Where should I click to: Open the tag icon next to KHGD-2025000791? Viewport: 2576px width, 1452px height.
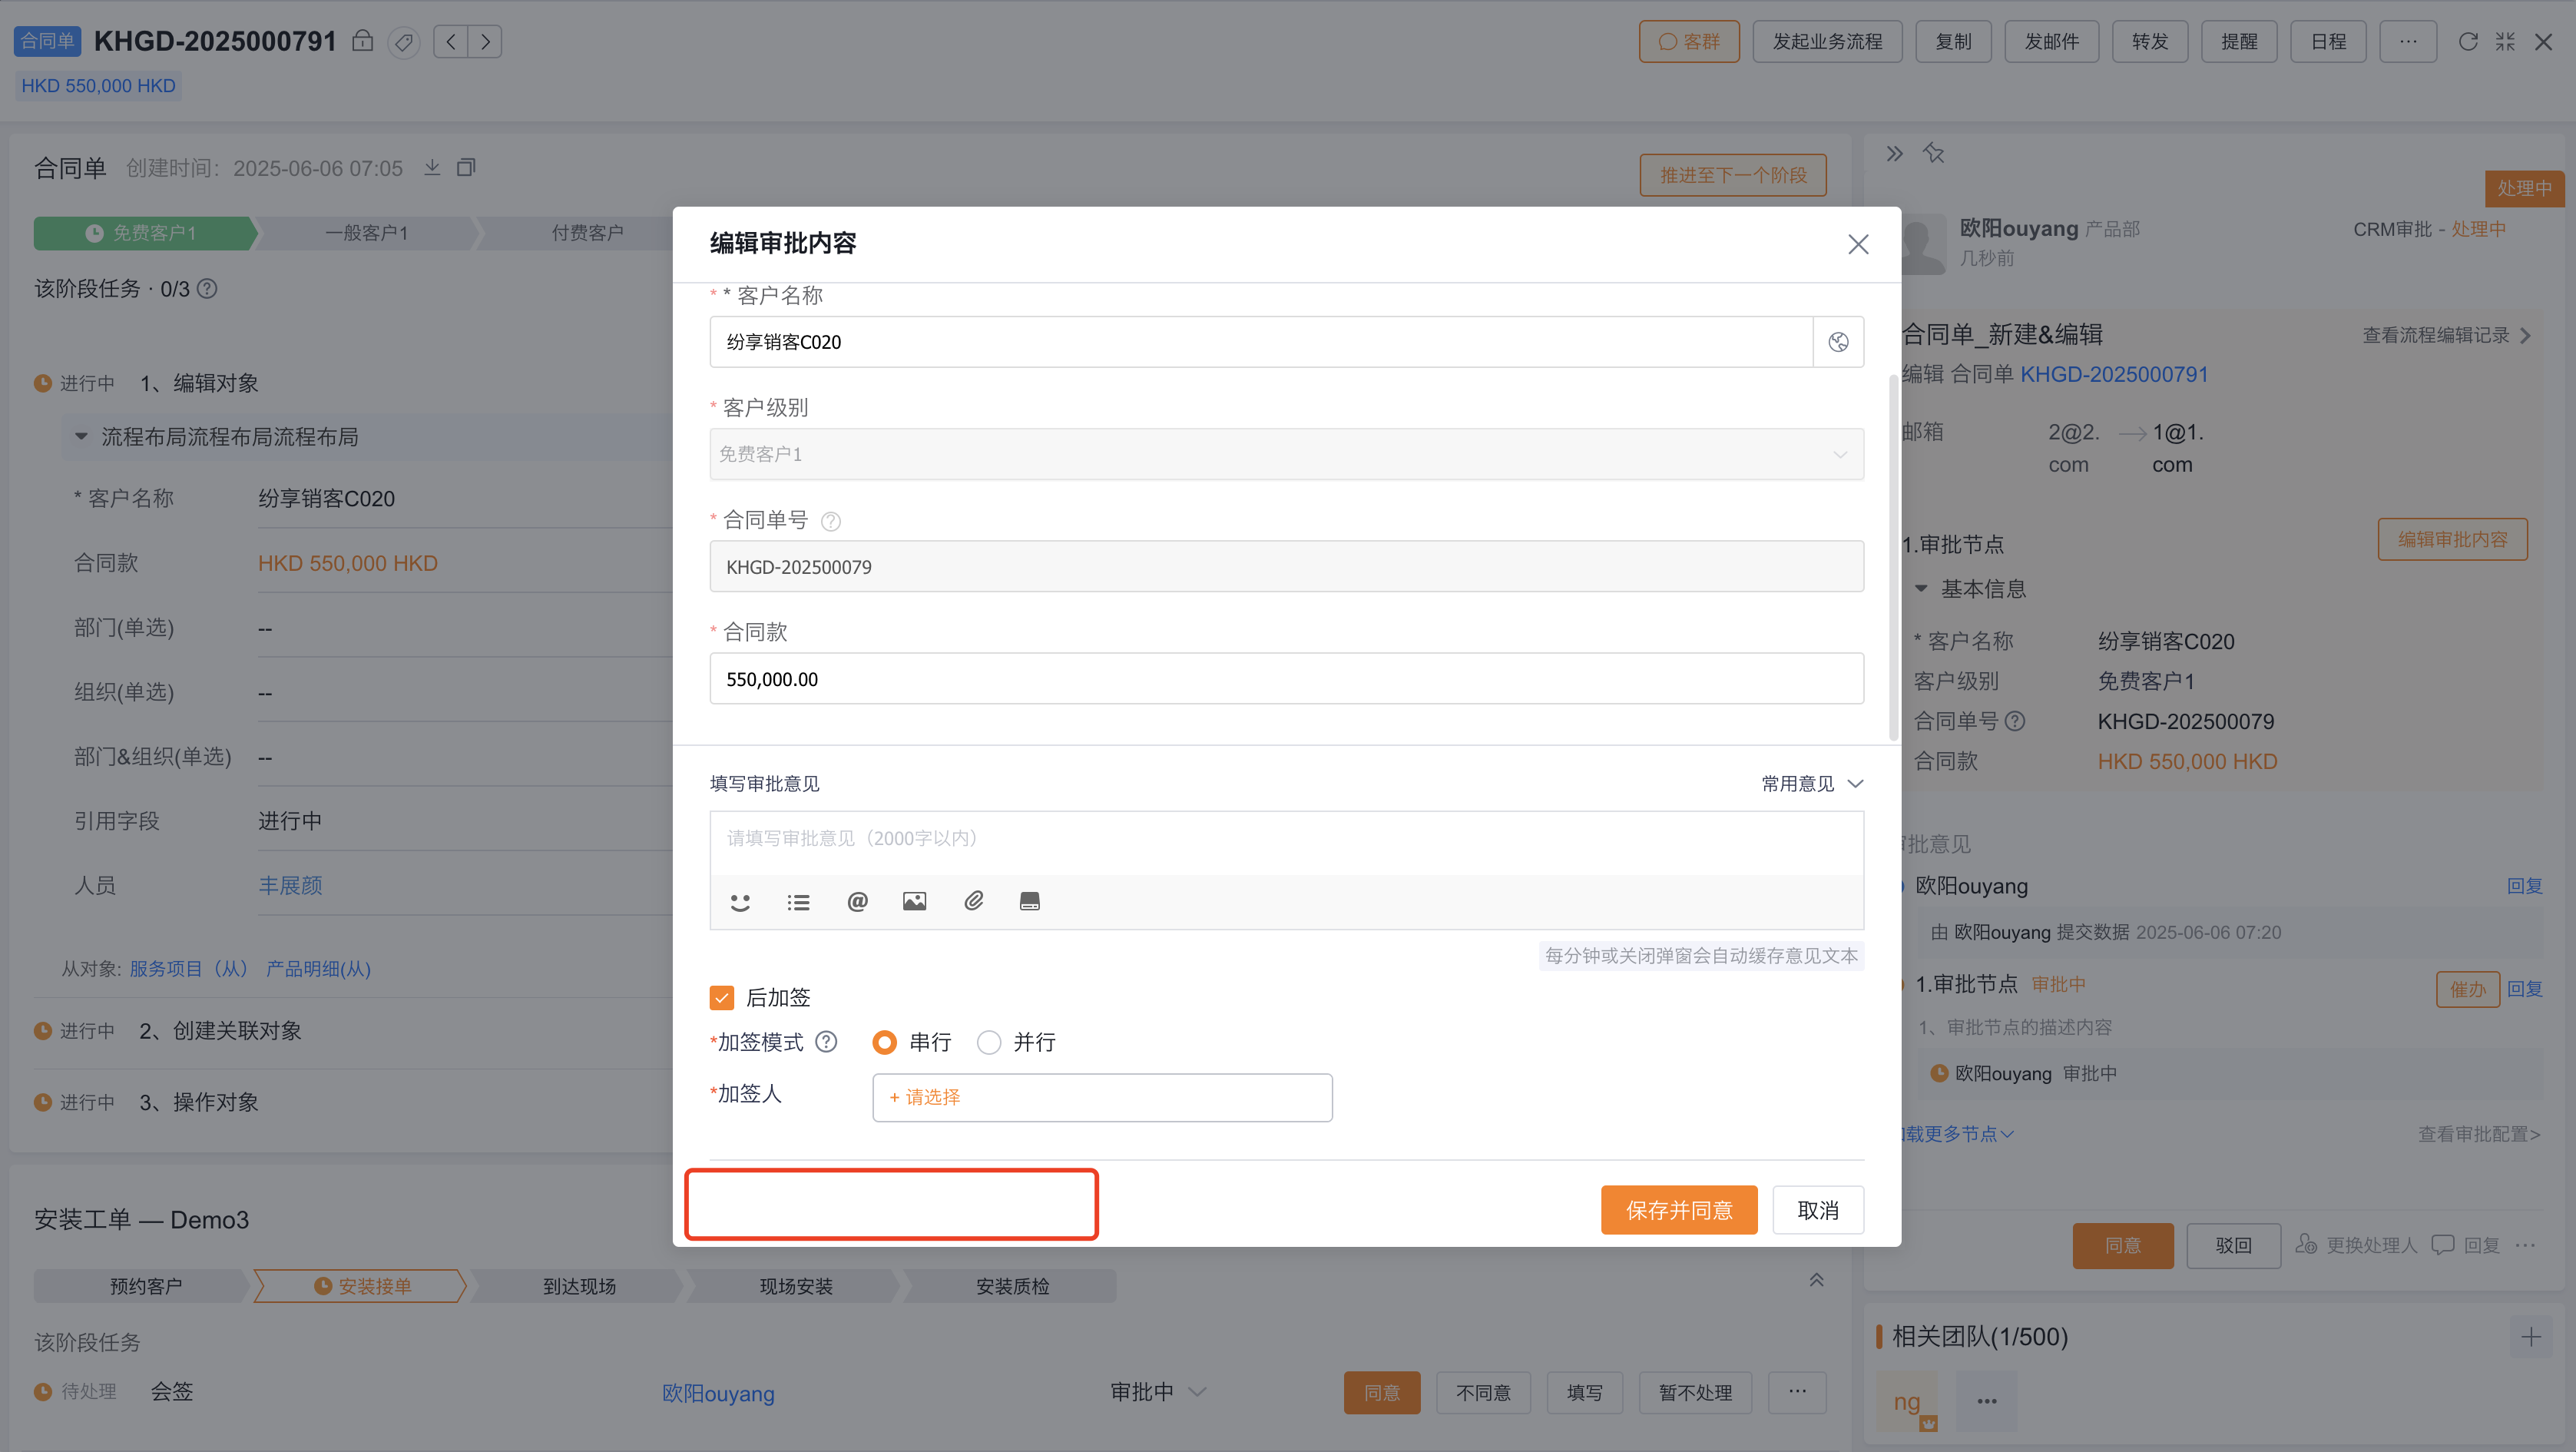click(x=403, y=42)
